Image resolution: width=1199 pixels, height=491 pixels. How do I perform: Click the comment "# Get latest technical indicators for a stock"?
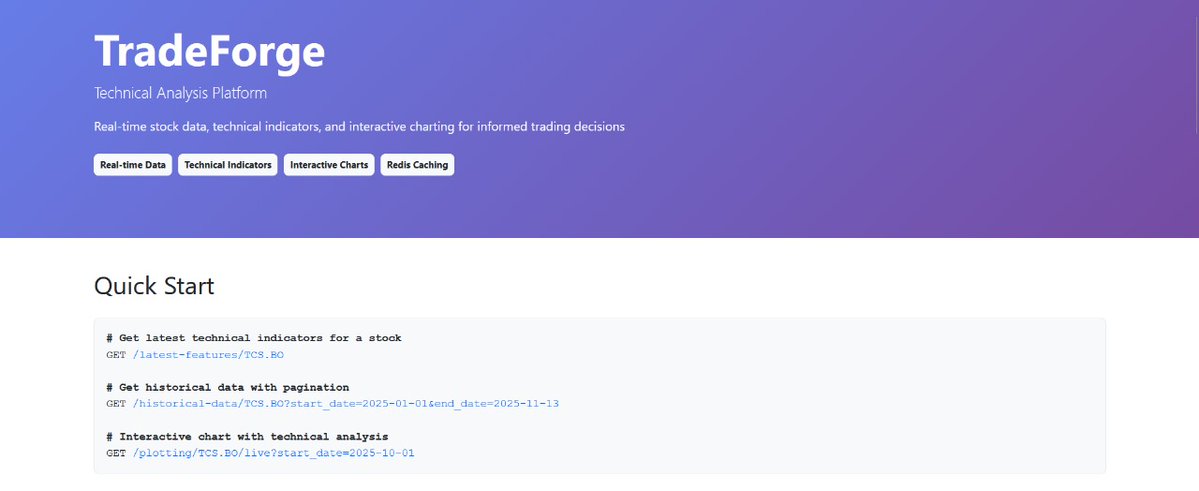click(254, 338)
